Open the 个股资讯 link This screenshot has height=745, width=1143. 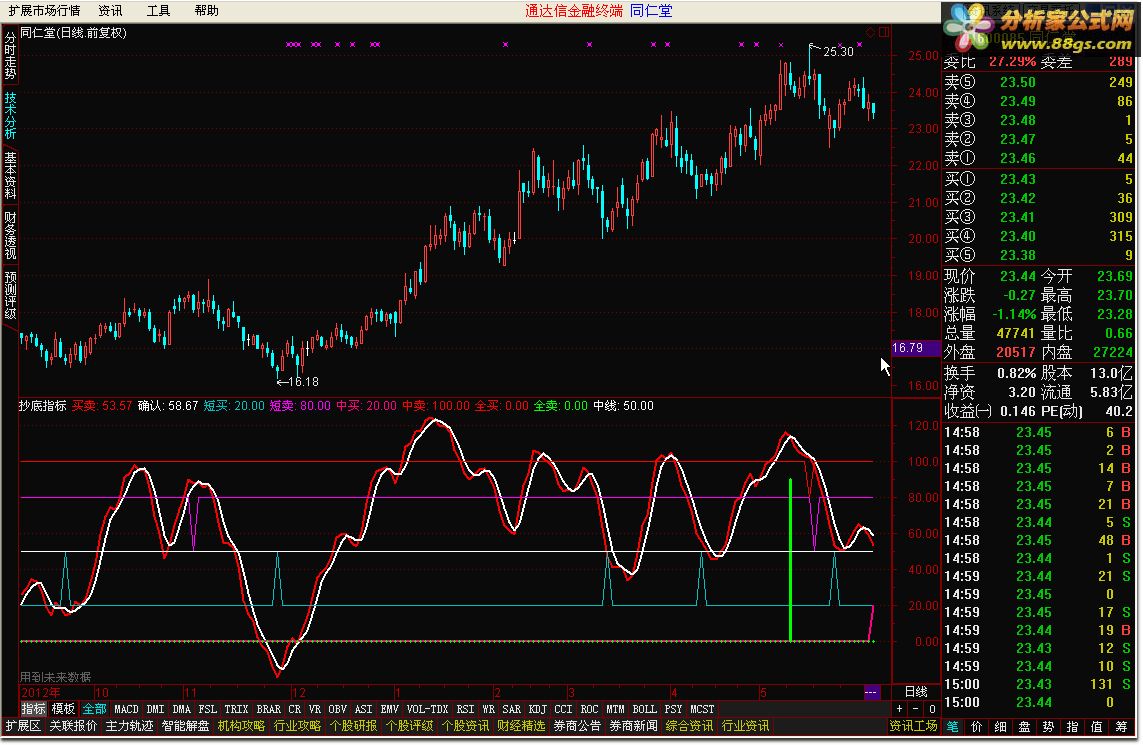(465, 726)
